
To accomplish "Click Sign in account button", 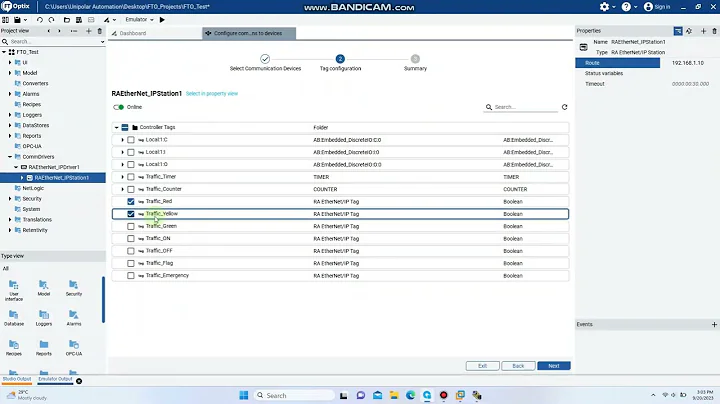I will [x=657, y=6].
